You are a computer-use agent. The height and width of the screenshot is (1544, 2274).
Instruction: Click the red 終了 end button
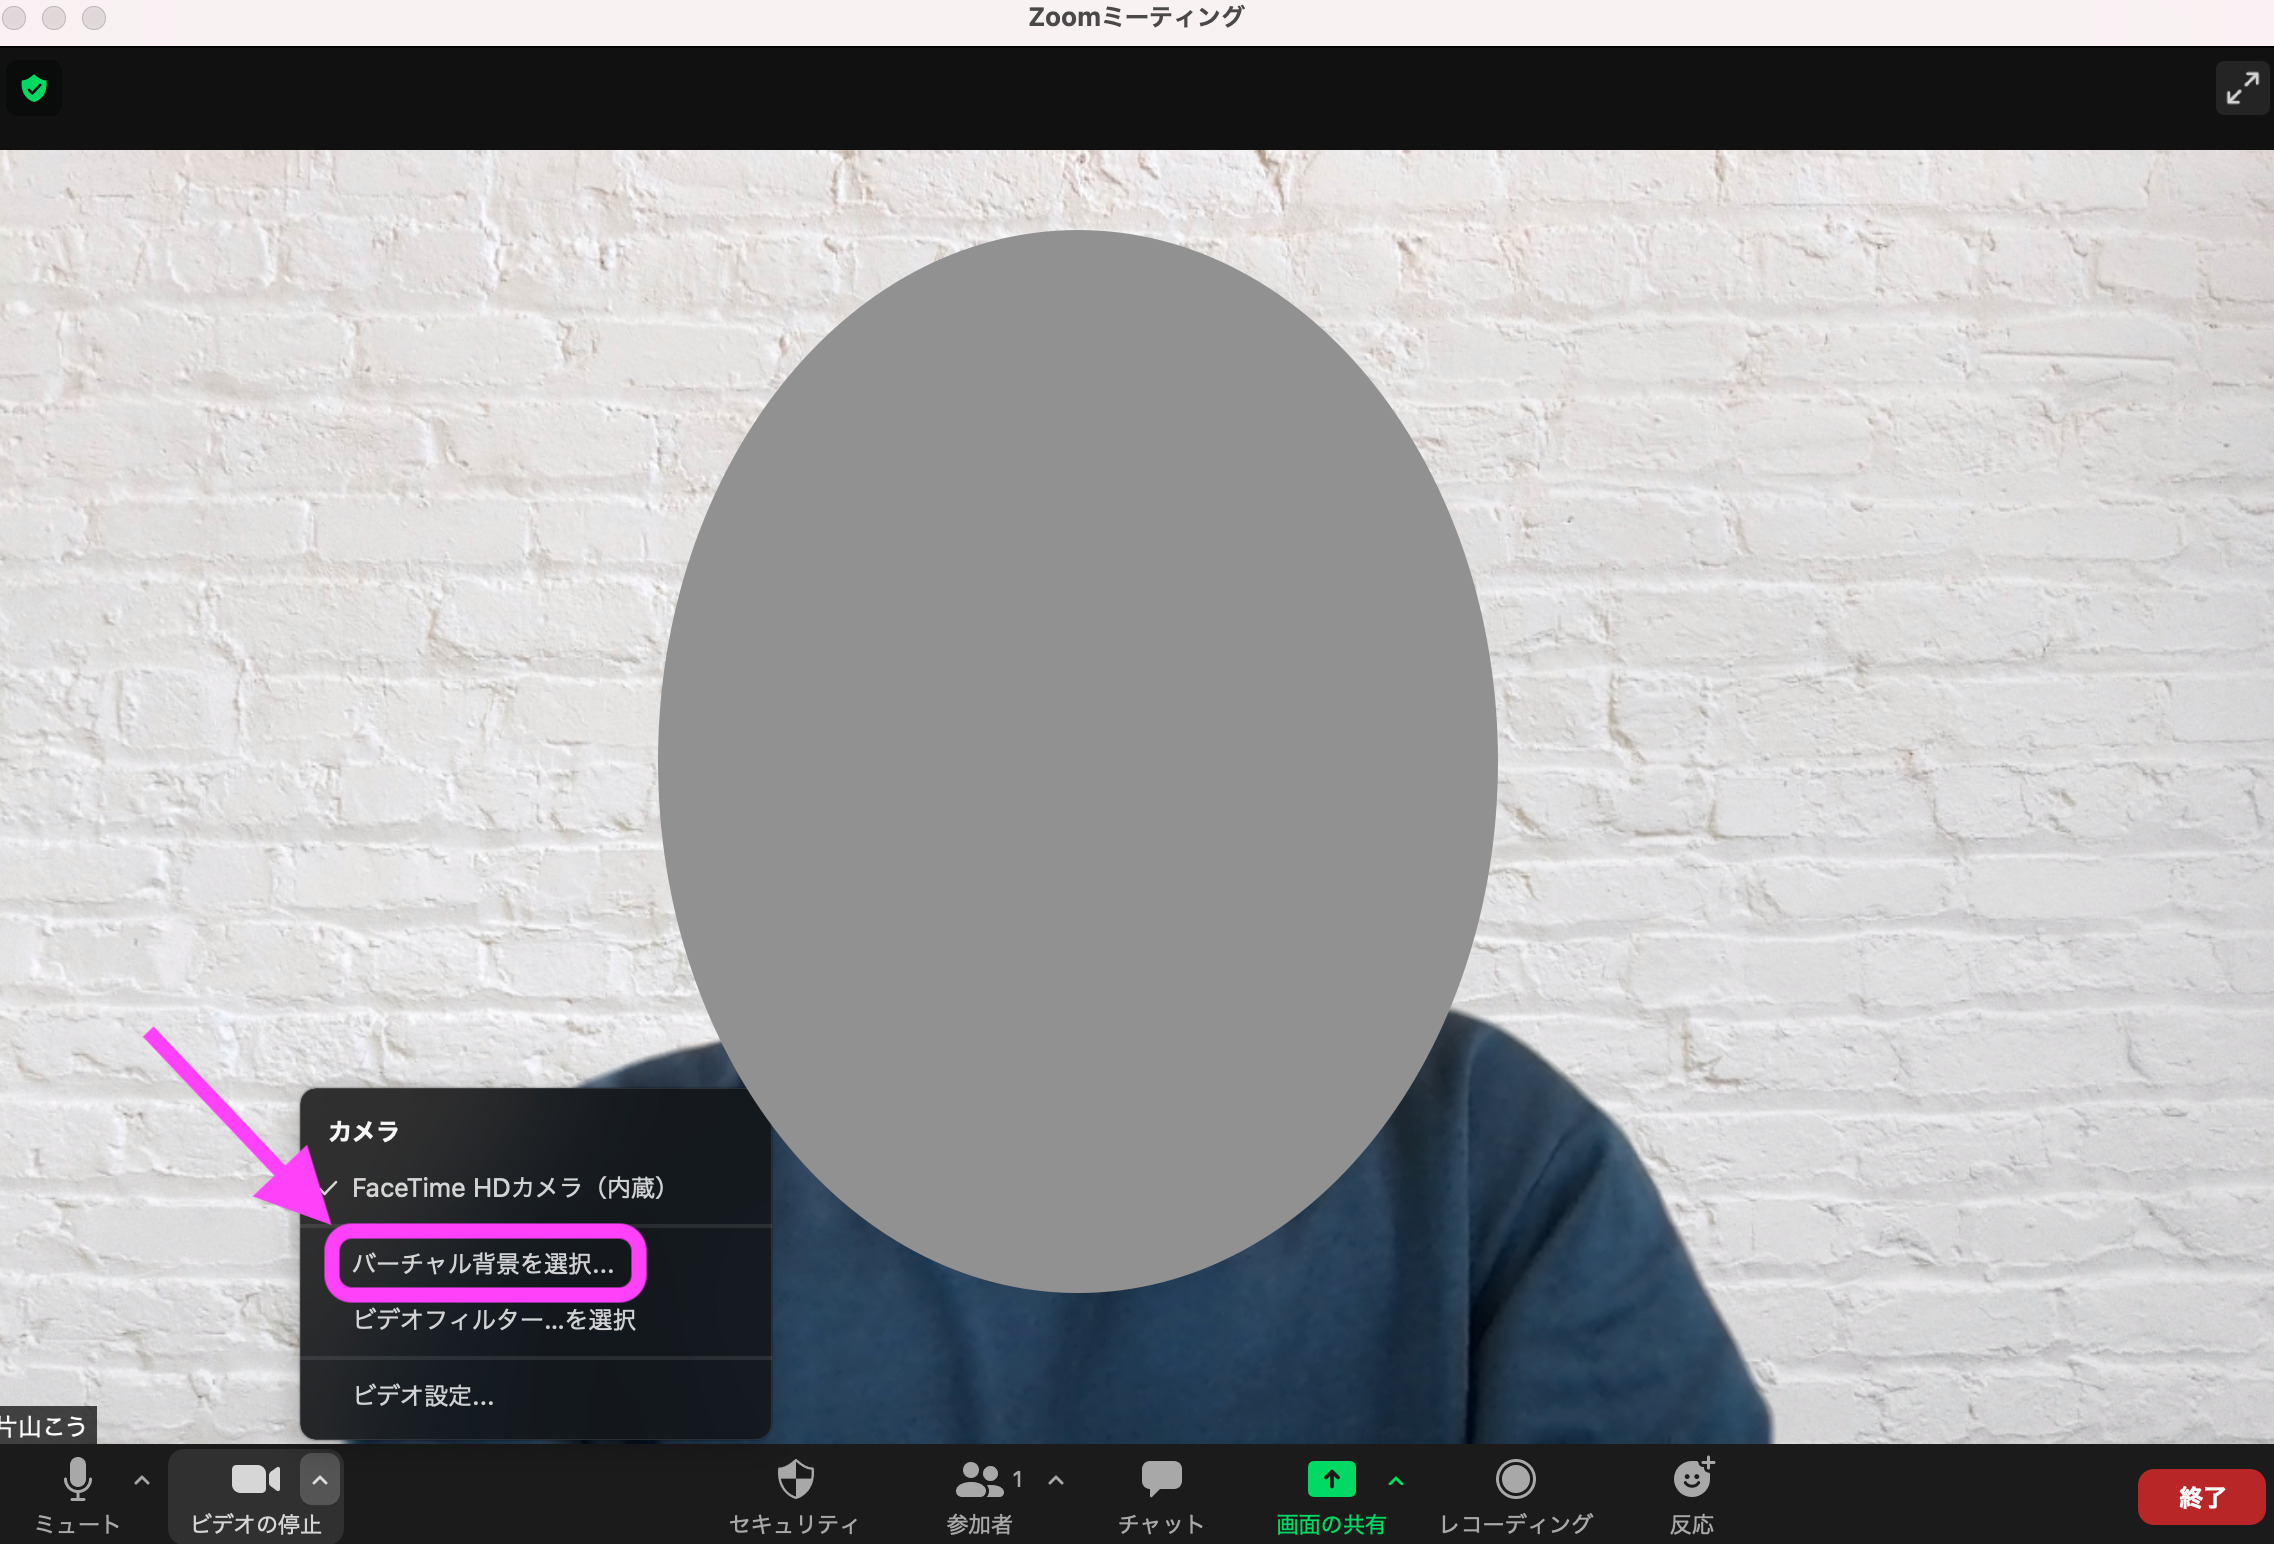pos(2201,1497)
